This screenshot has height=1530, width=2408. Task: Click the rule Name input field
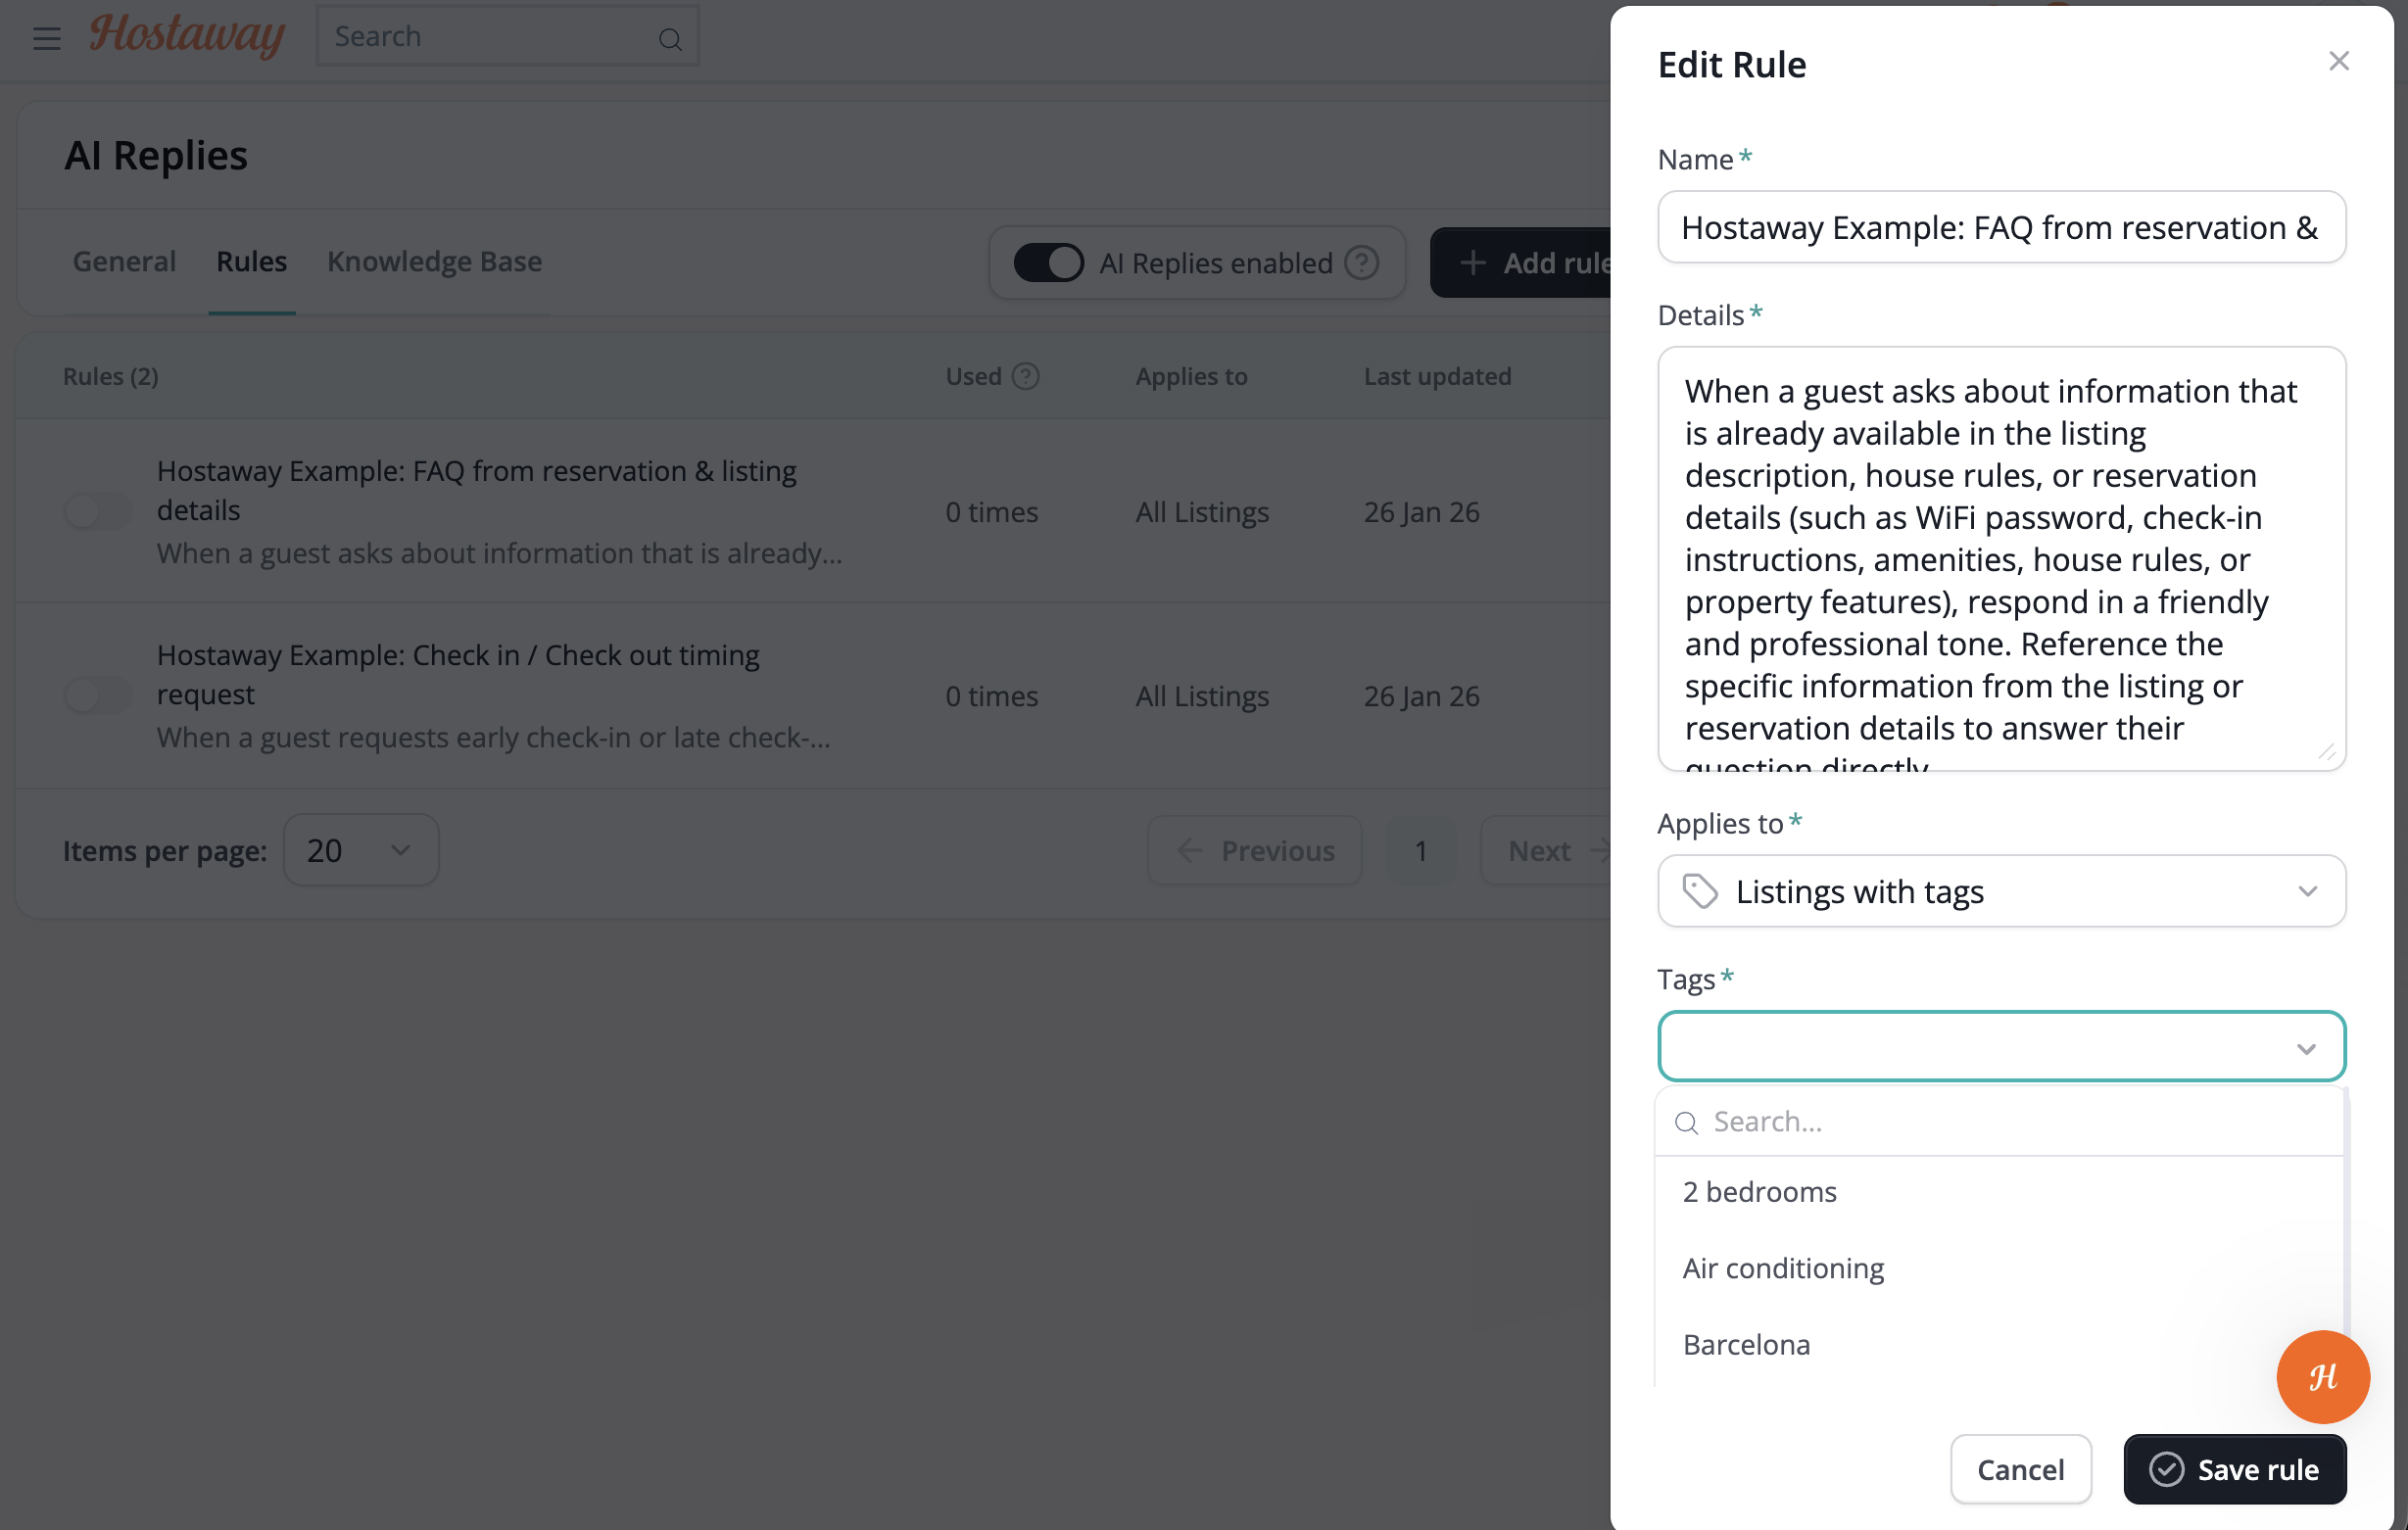(2001, 227)
